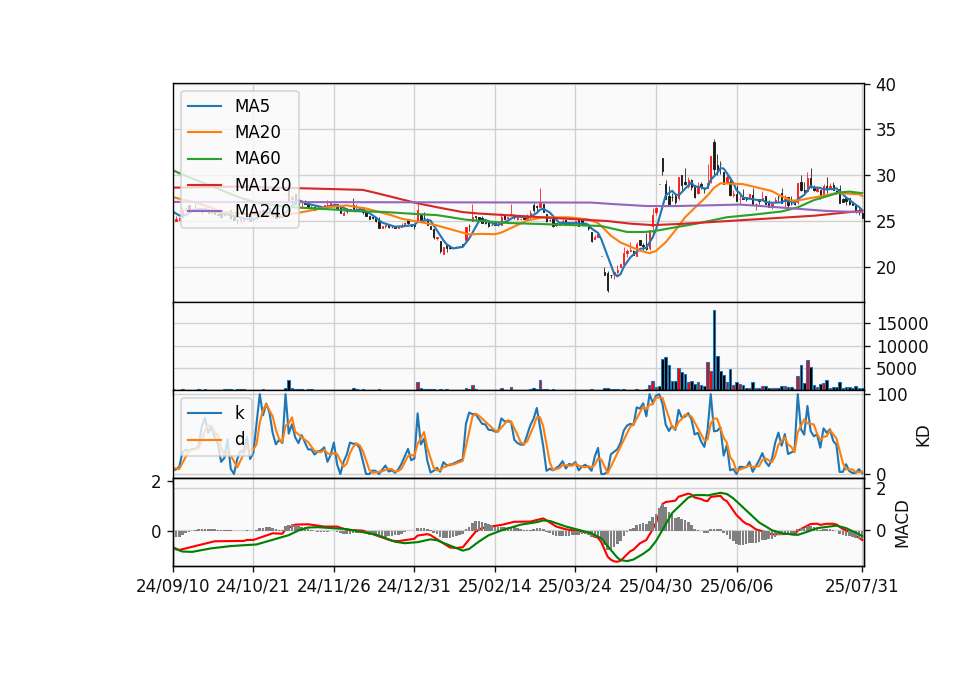Click the volume axis value 5000
This screenshot has width=960, height=690.
tap(897, 369)
